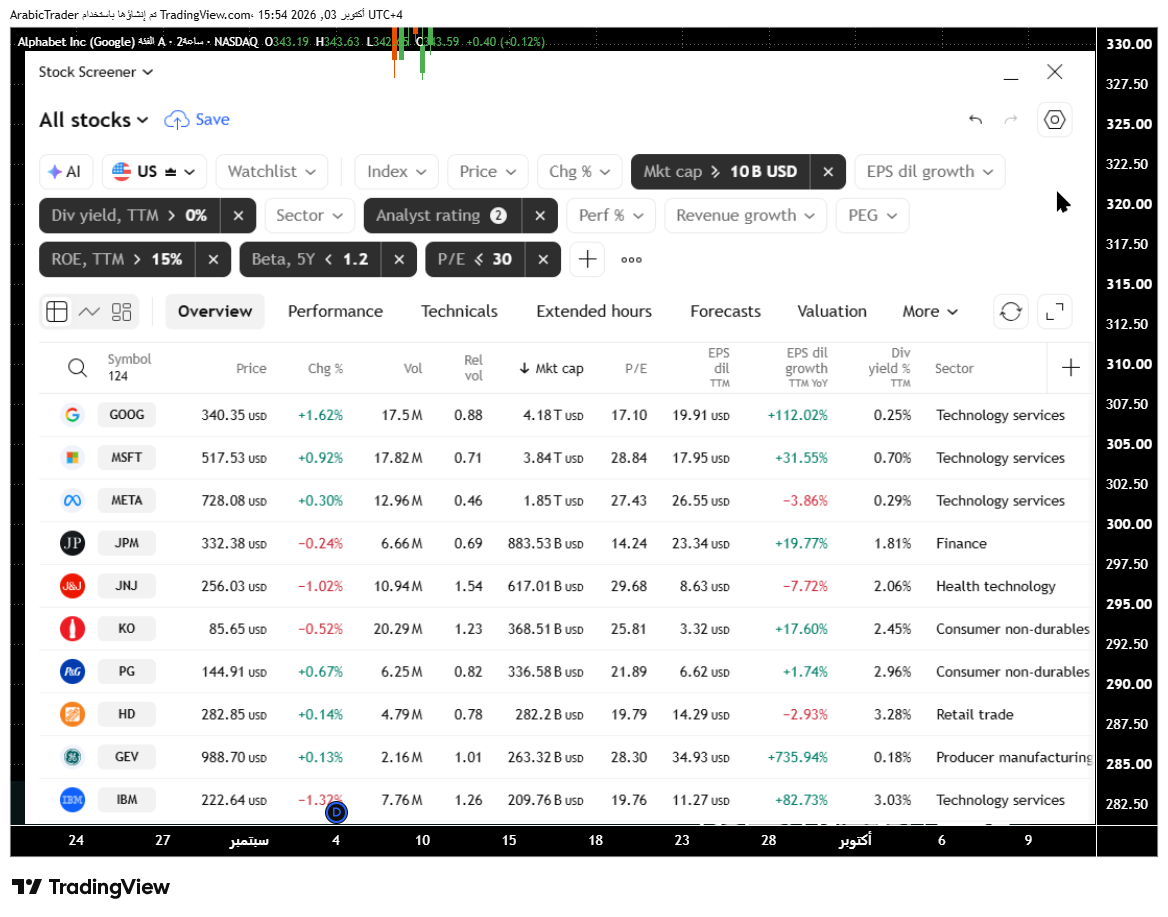Image resolution: width=1168 pixels, height=917 pixels.
Task: Open the Valuation tab
Action: pyautogui.click(x=831, y=311)
